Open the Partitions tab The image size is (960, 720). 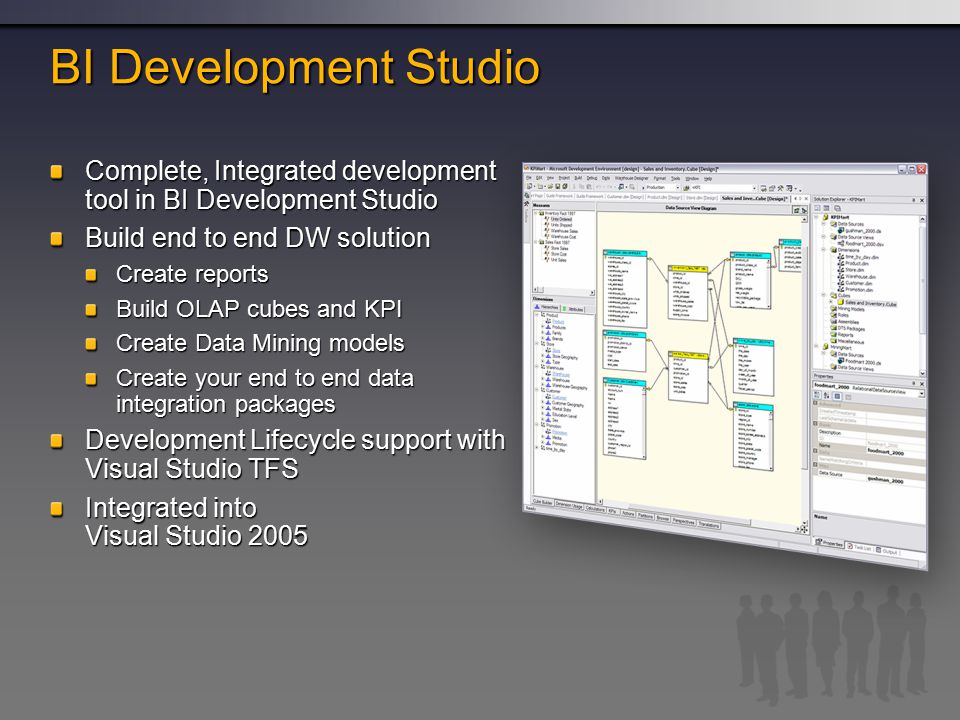645,516
